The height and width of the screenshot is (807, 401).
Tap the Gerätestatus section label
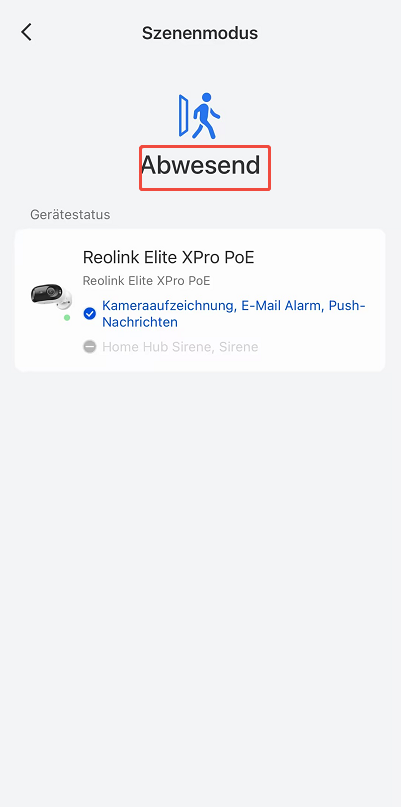(x=70, y=215)
